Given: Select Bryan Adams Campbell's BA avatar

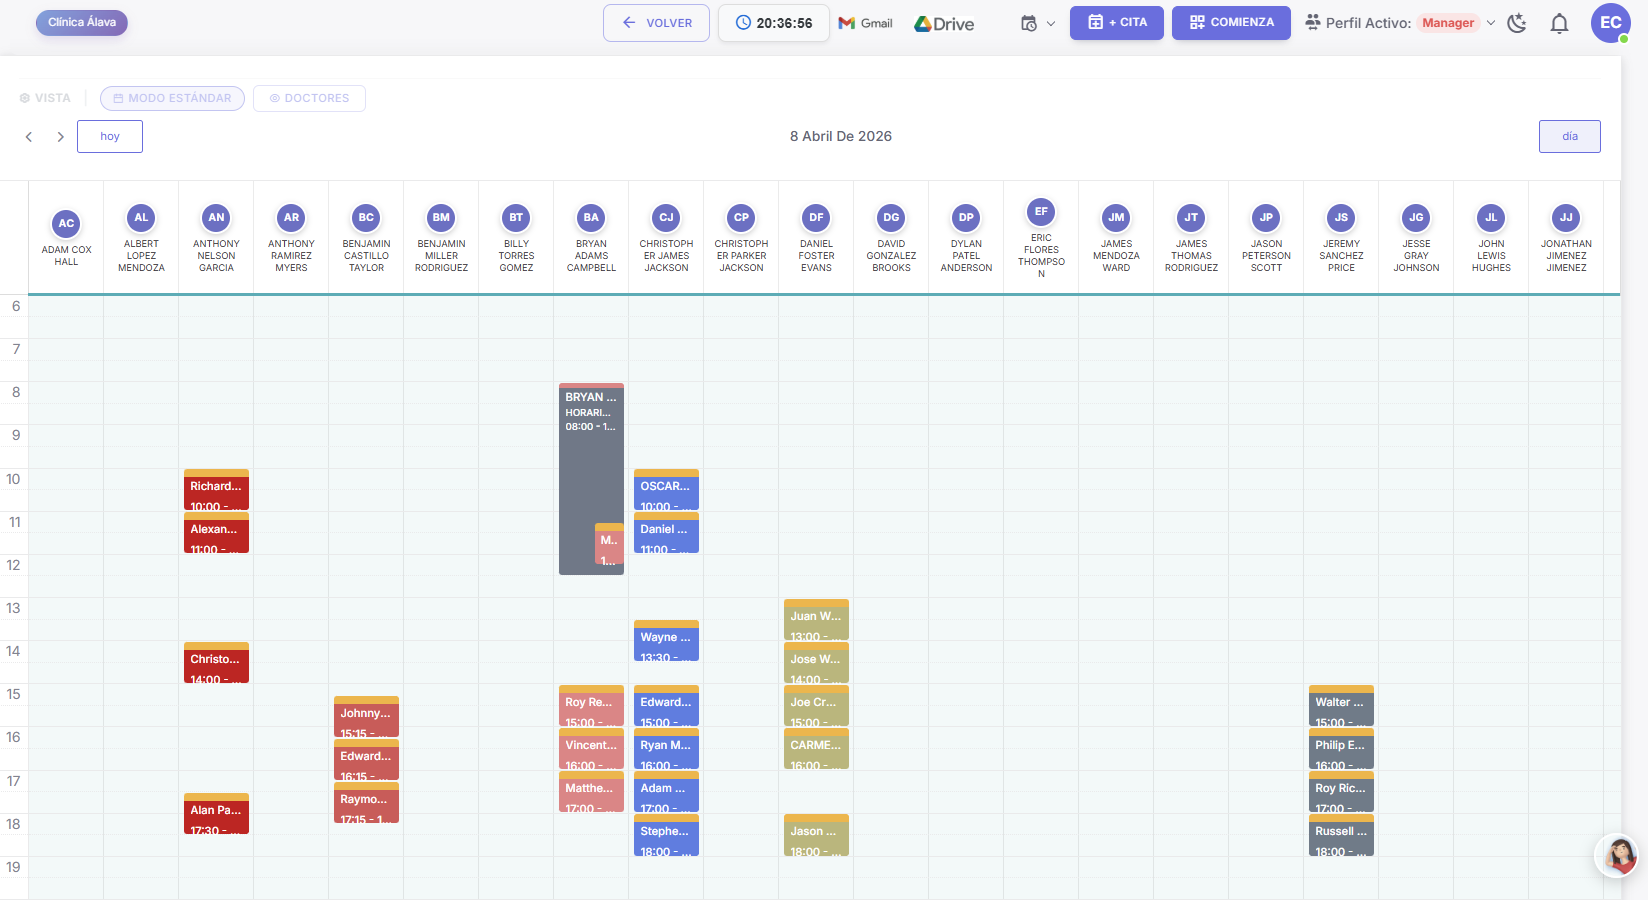Looking at the screenshot, I should pyautogui.click(x=591, y=218).
